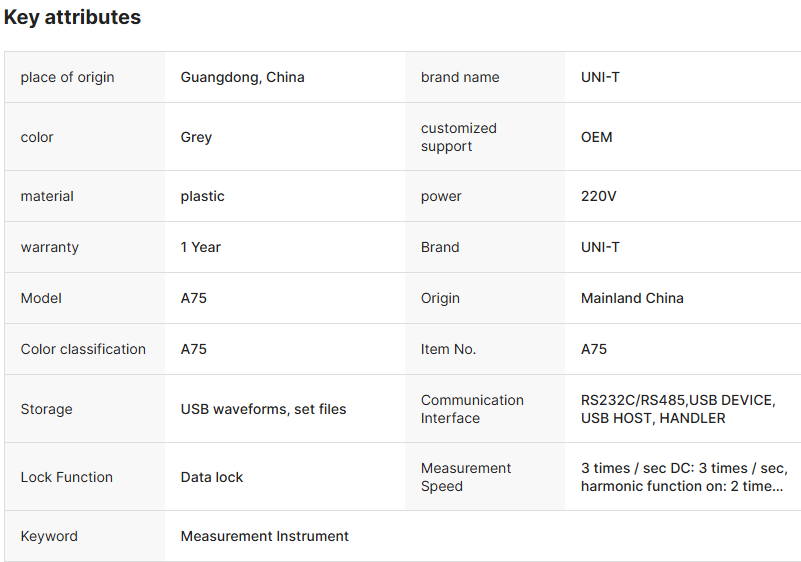Click the Mainland China origin value

click(632, 298)
